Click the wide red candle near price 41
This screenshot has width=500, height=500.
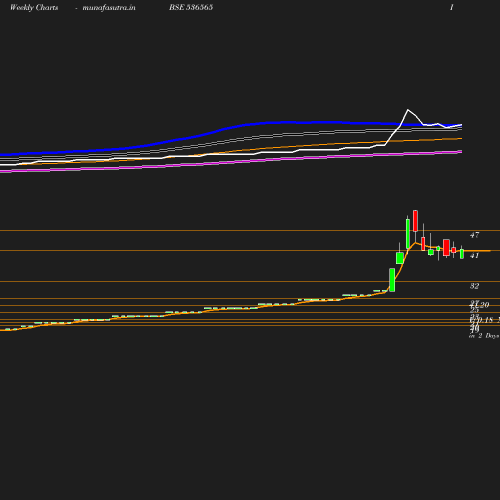pos(446,247)
